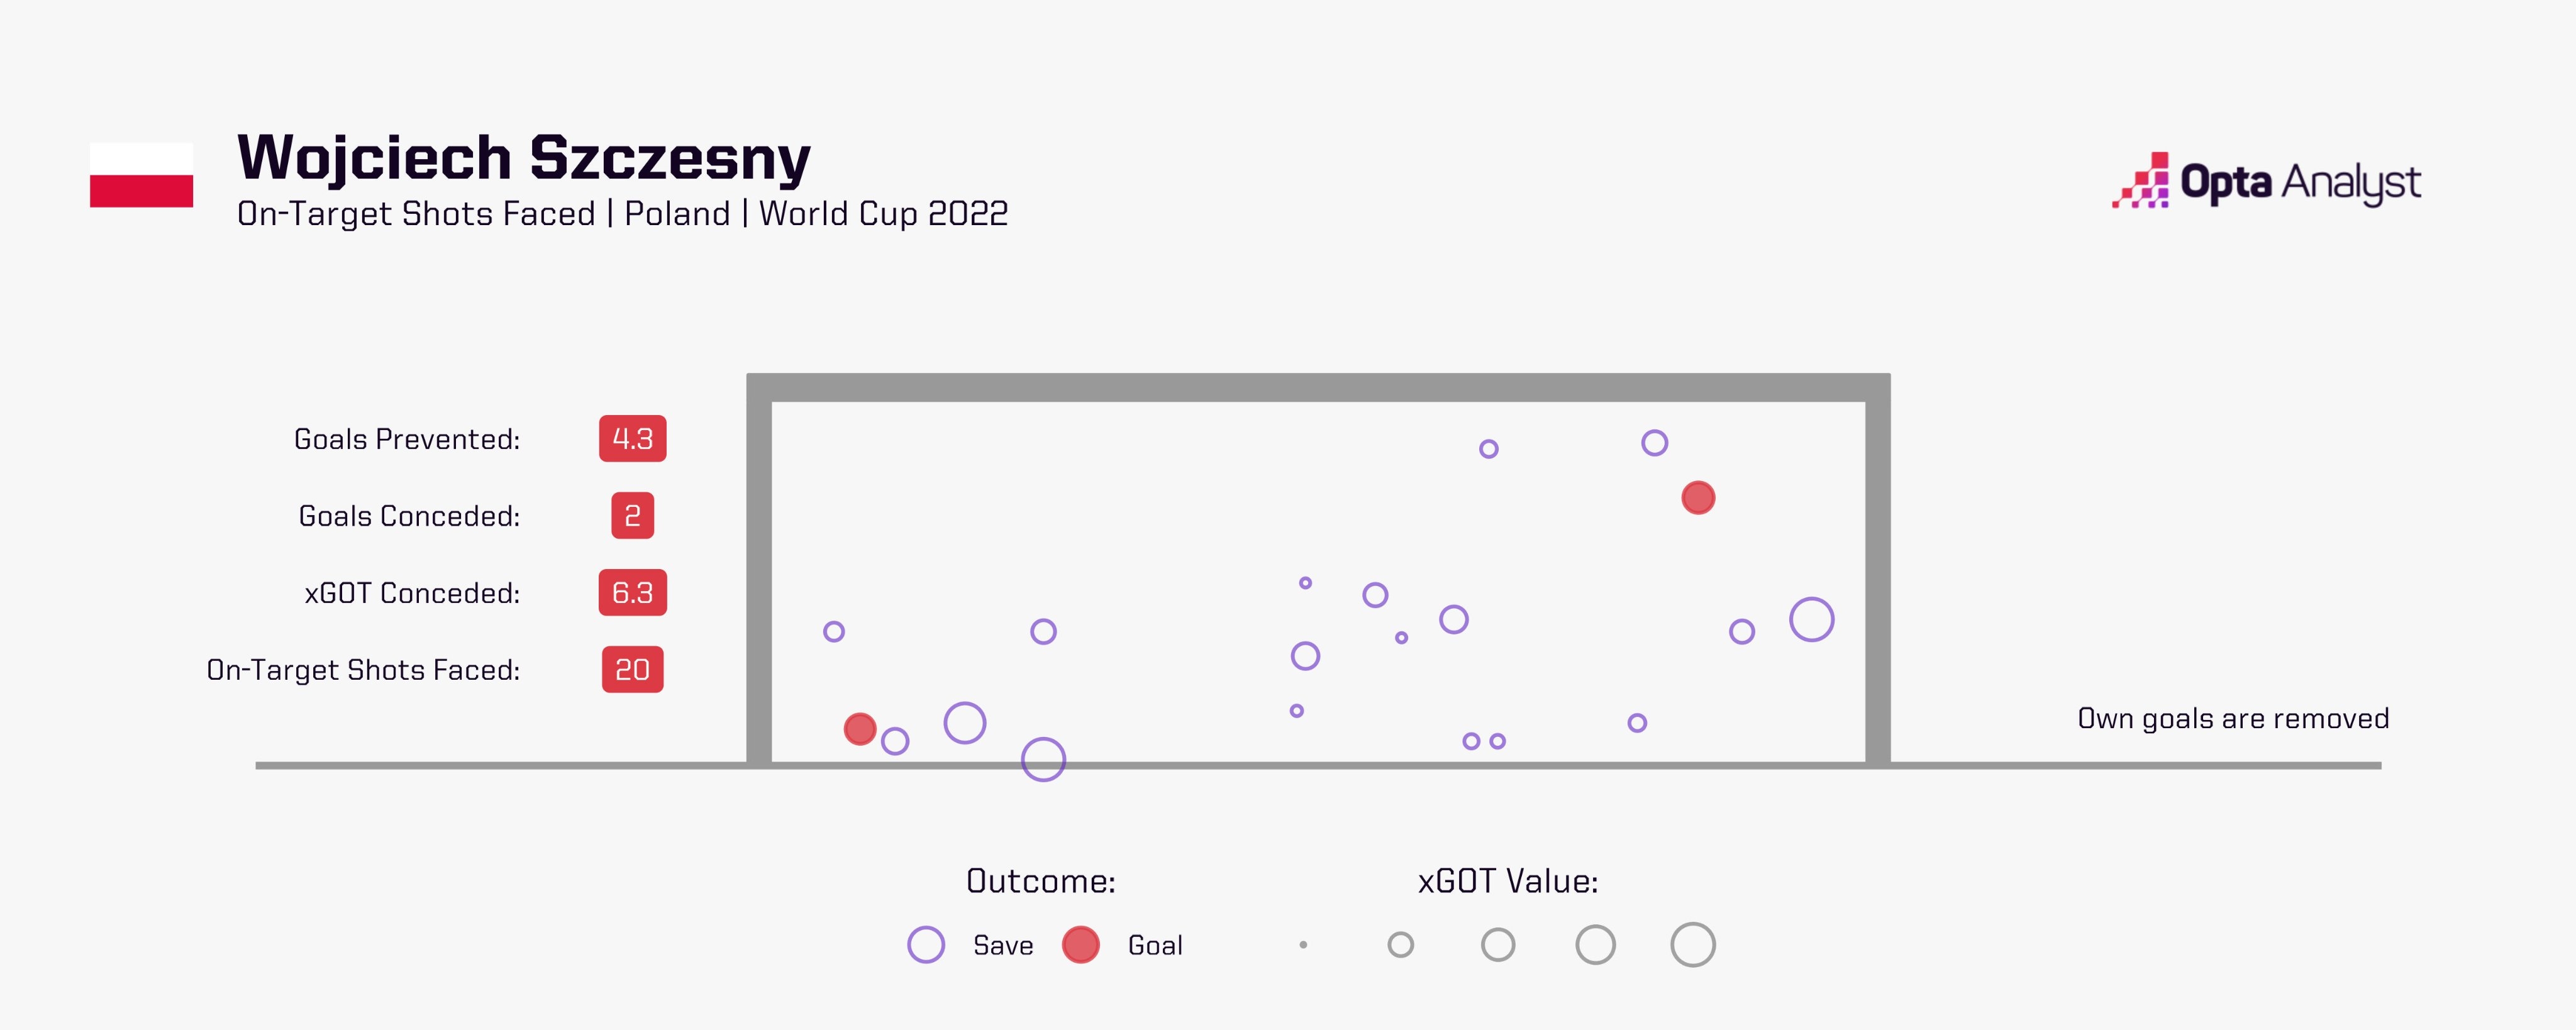Click the smallest xGOT Value legend dot
The image size is (2576, 1030).
[1303, 944]
